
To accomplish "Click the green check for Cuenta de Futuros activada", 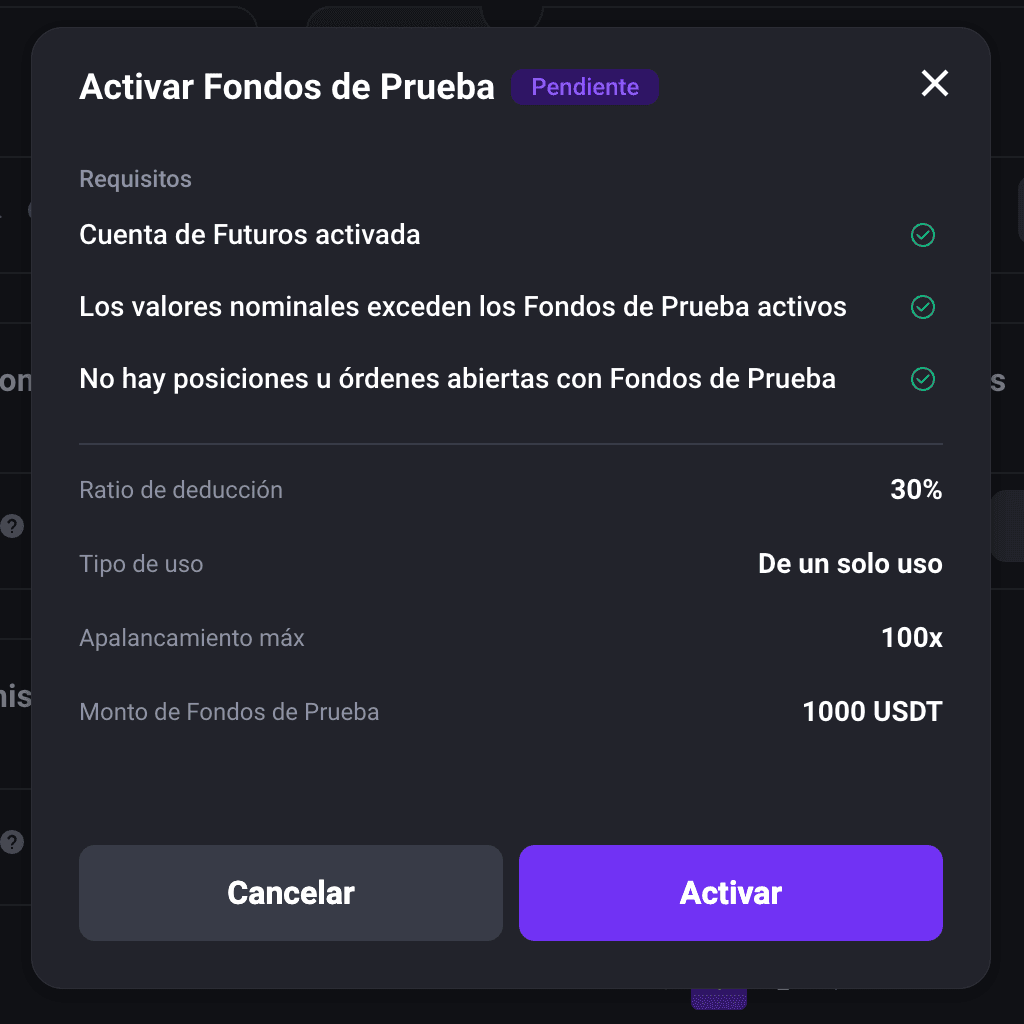I will point(923,235).
